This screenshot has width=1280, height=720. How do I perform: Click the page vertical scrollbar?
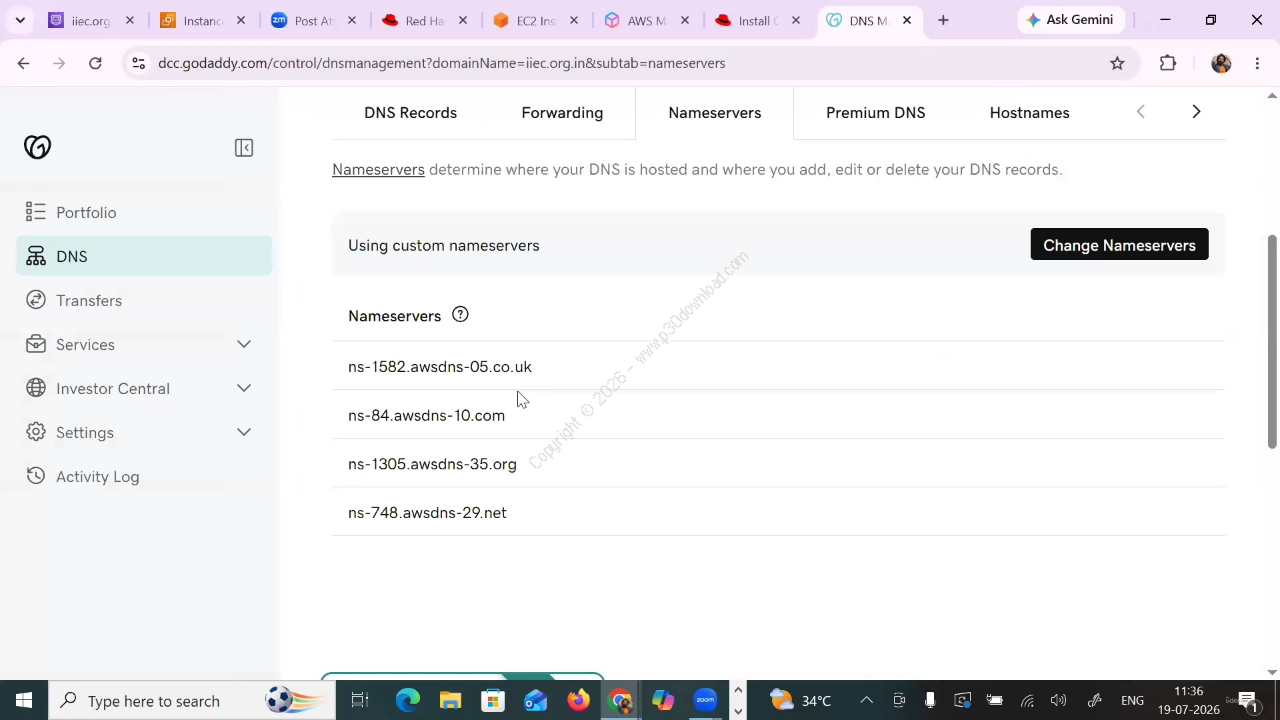coord(1272,342)
